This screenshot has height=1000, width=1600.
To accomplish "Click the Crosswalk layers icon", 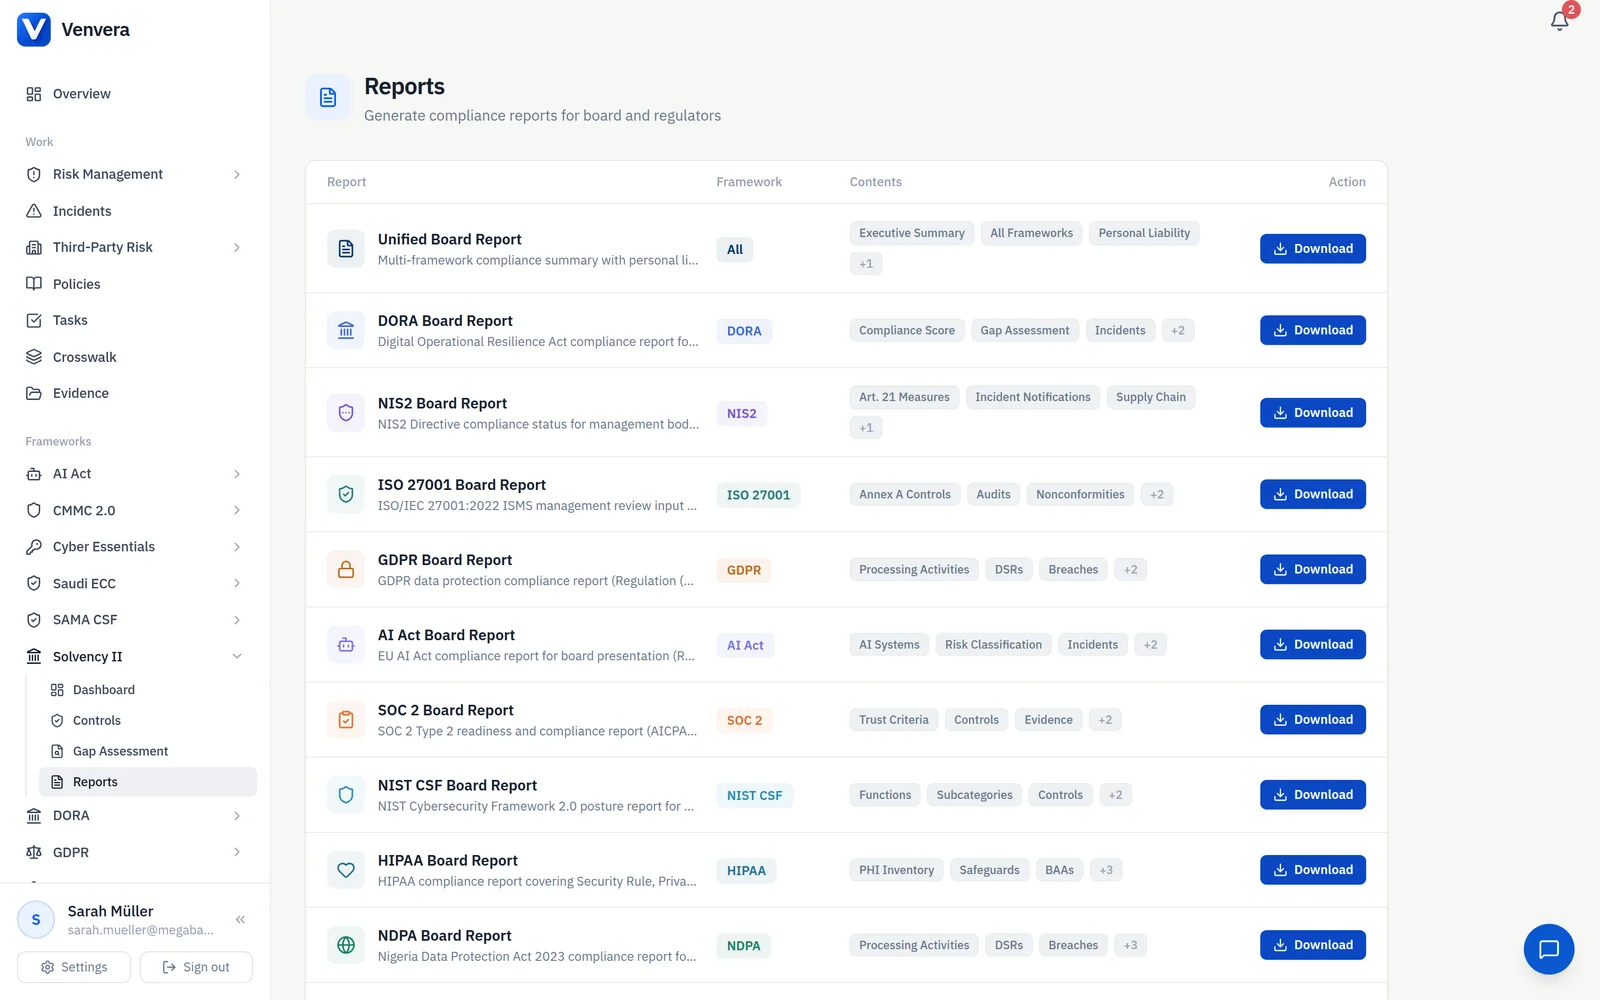I will (x=34, y=357).
